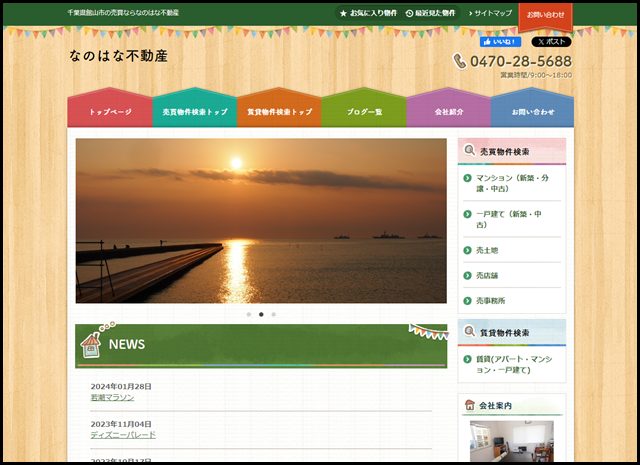Open マンション（新築・分譲・中古） listing link
Screen dimensions: 640x465
pos(512,183)
